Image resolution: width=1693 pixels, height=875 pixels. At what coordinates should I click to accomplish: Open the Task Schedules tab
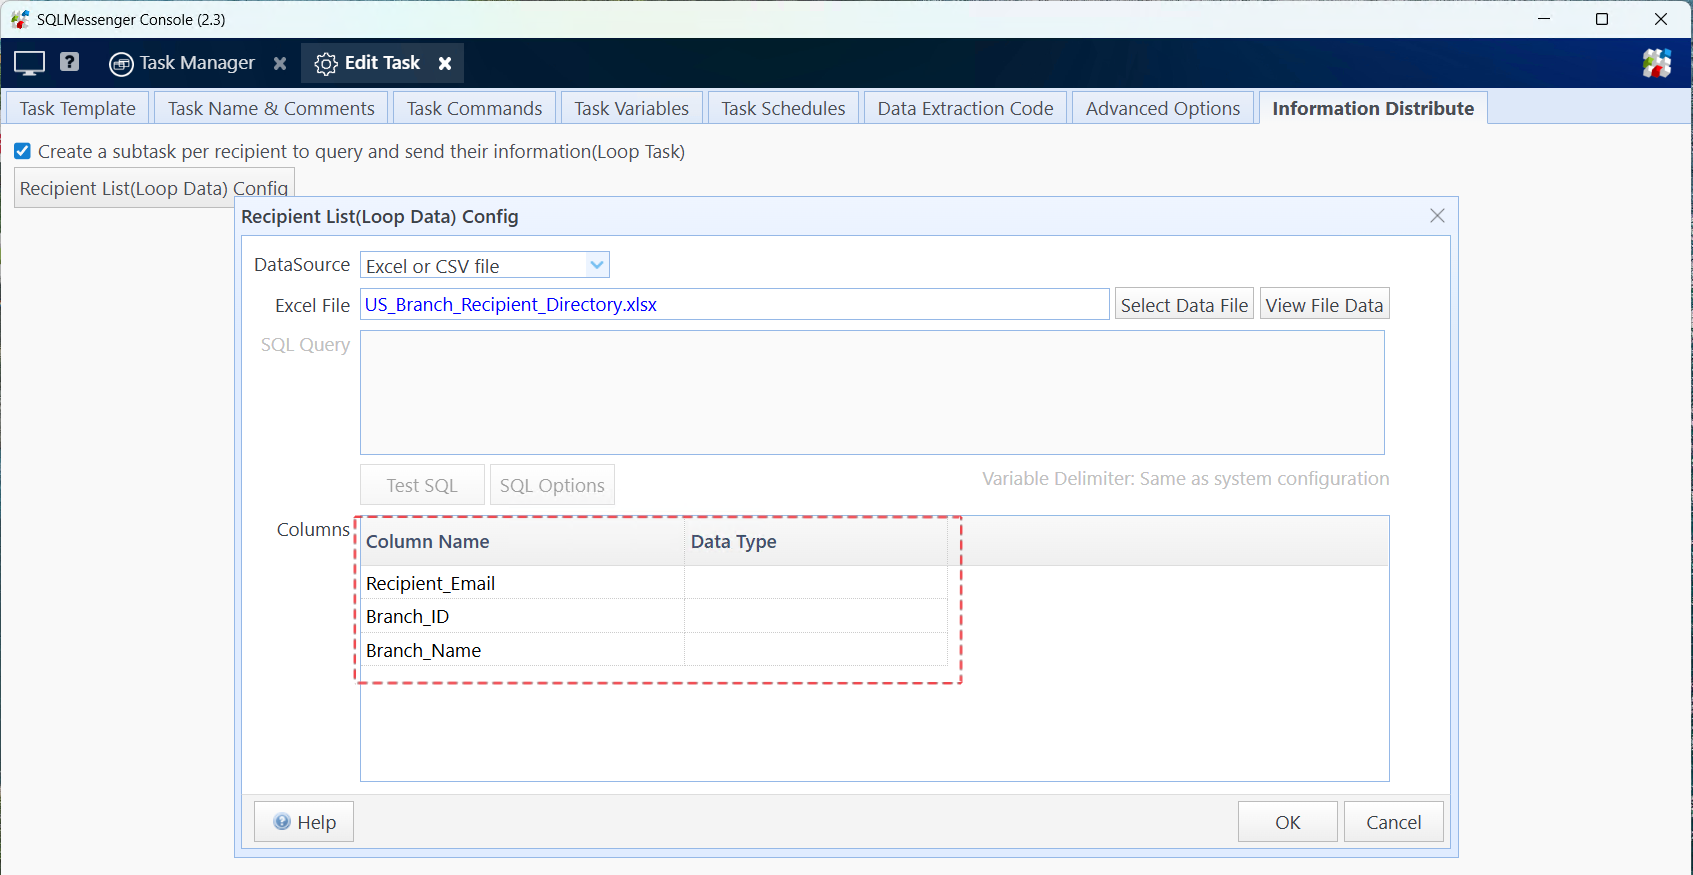point(783,108)
